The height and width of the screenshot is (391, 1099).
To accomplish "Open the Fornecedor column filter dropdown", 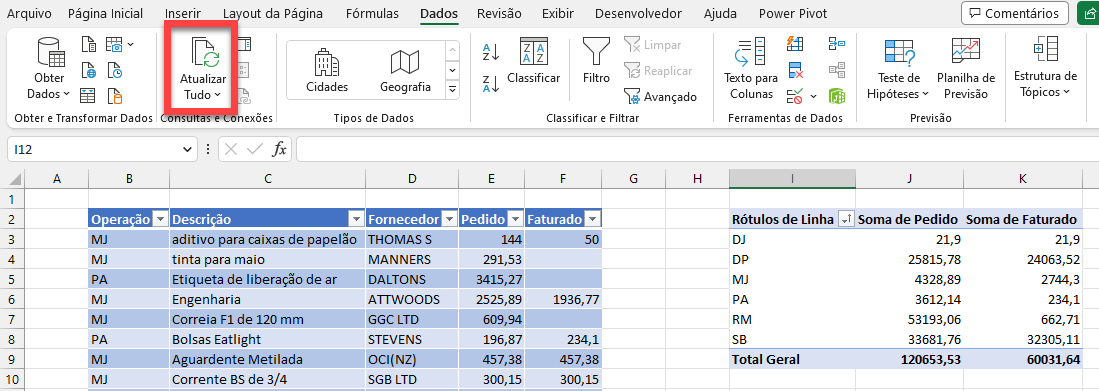I will [x=449, y=219].
